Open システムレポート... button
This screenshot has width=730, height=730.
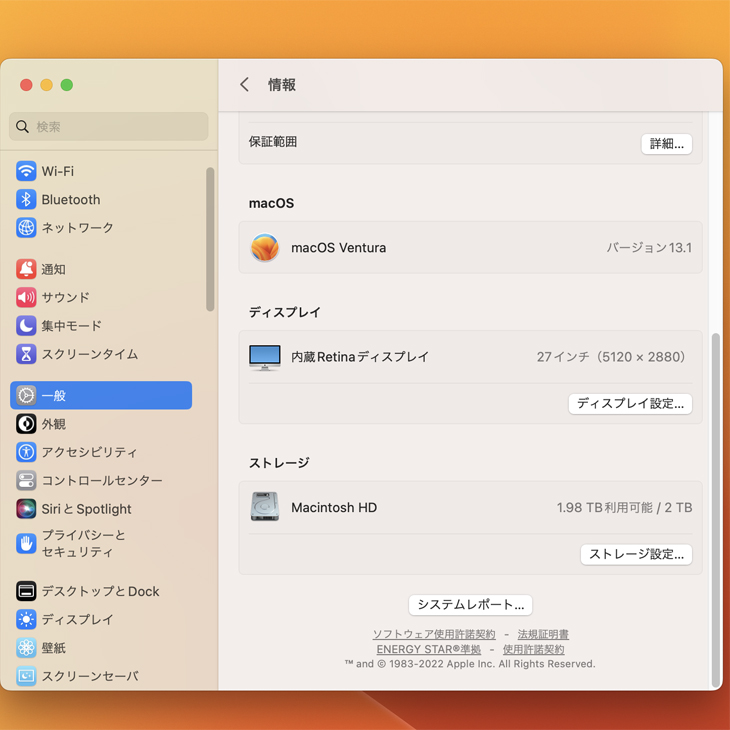click(470, 605)
